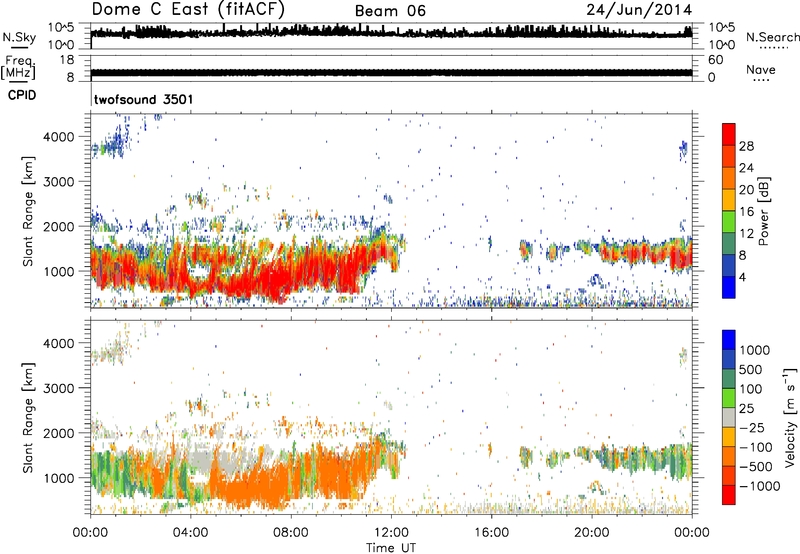This screenshot has width=800, height=554.
Task: Click the "4" label on Power colorbar
Action: click(742, 277)
